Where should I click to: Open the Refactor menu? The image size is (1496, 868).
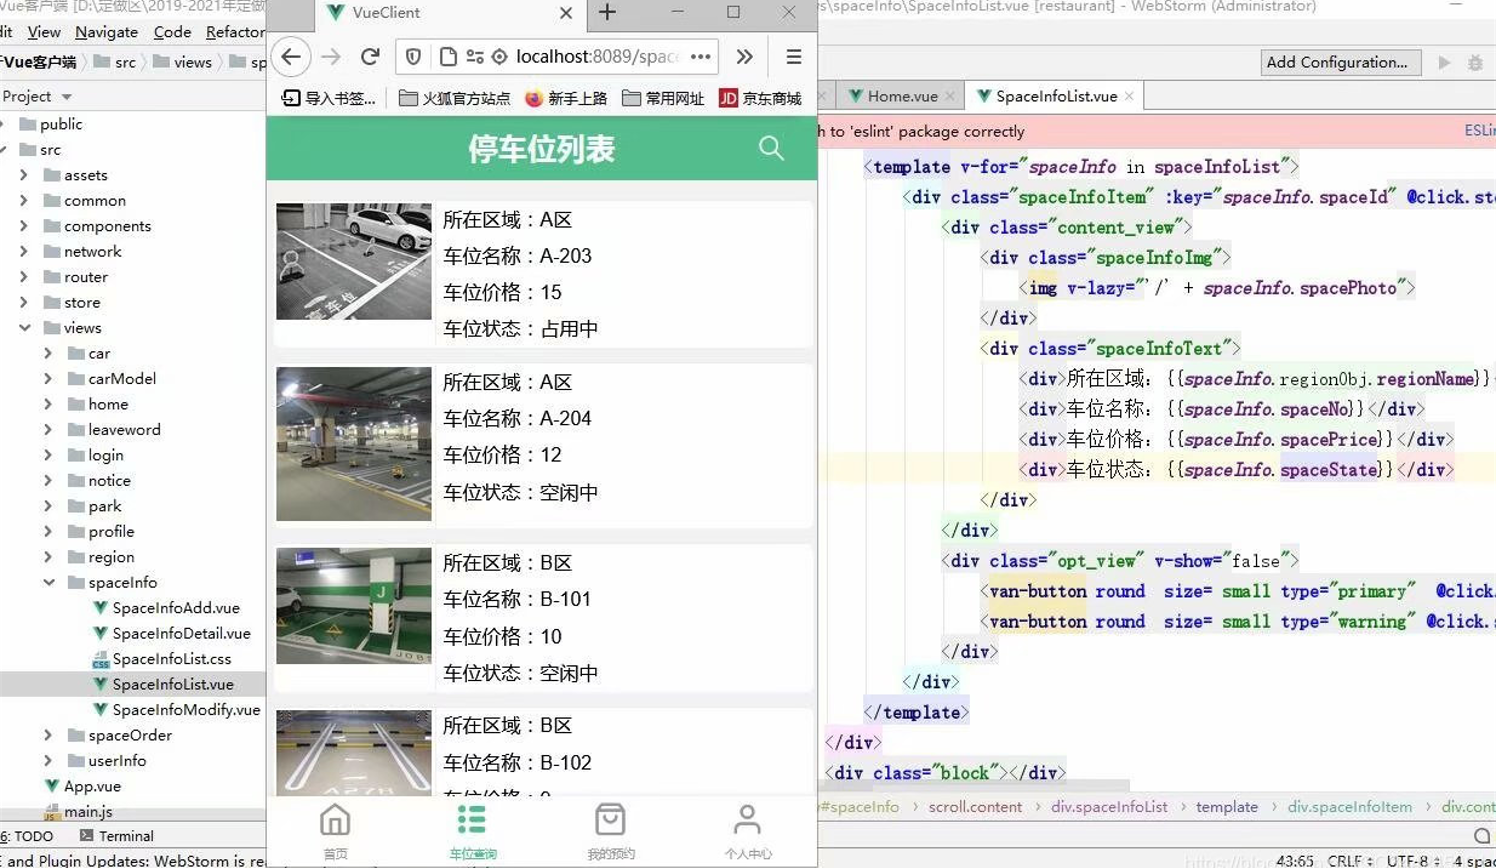[x=235, y=32]
